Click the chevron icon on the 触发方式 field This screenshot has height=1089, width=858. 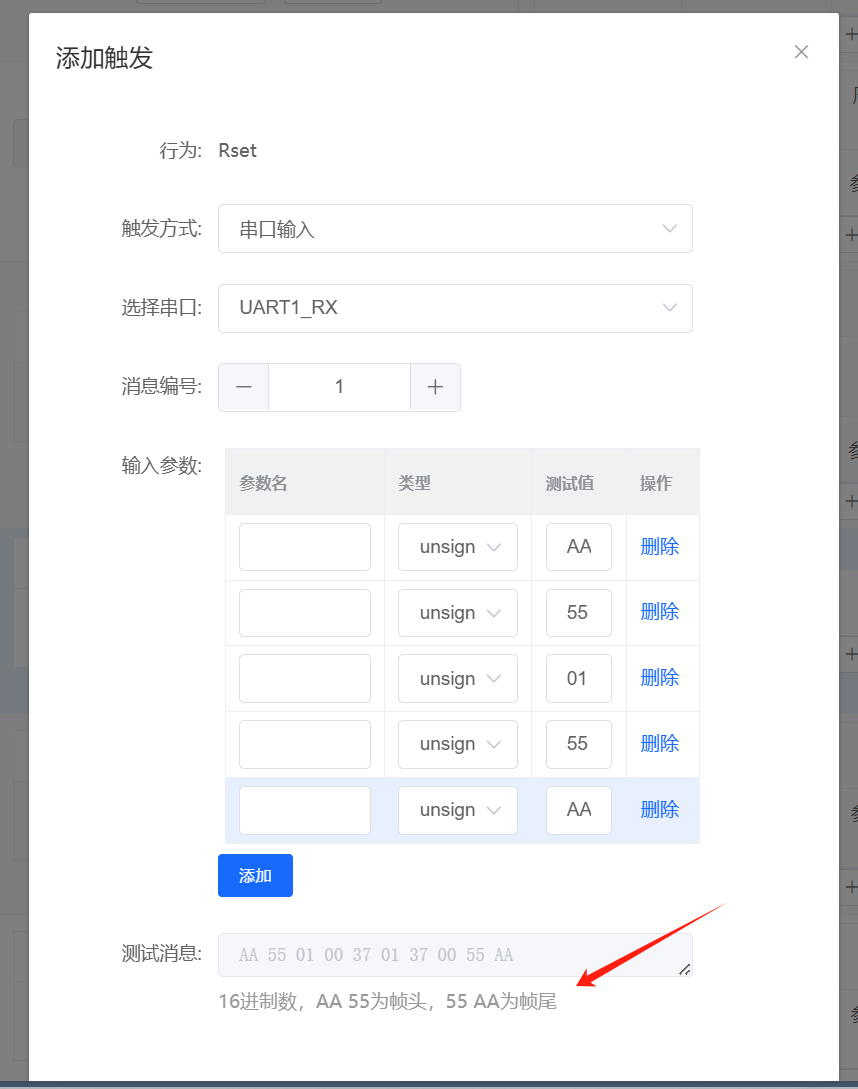coord(669,228)
